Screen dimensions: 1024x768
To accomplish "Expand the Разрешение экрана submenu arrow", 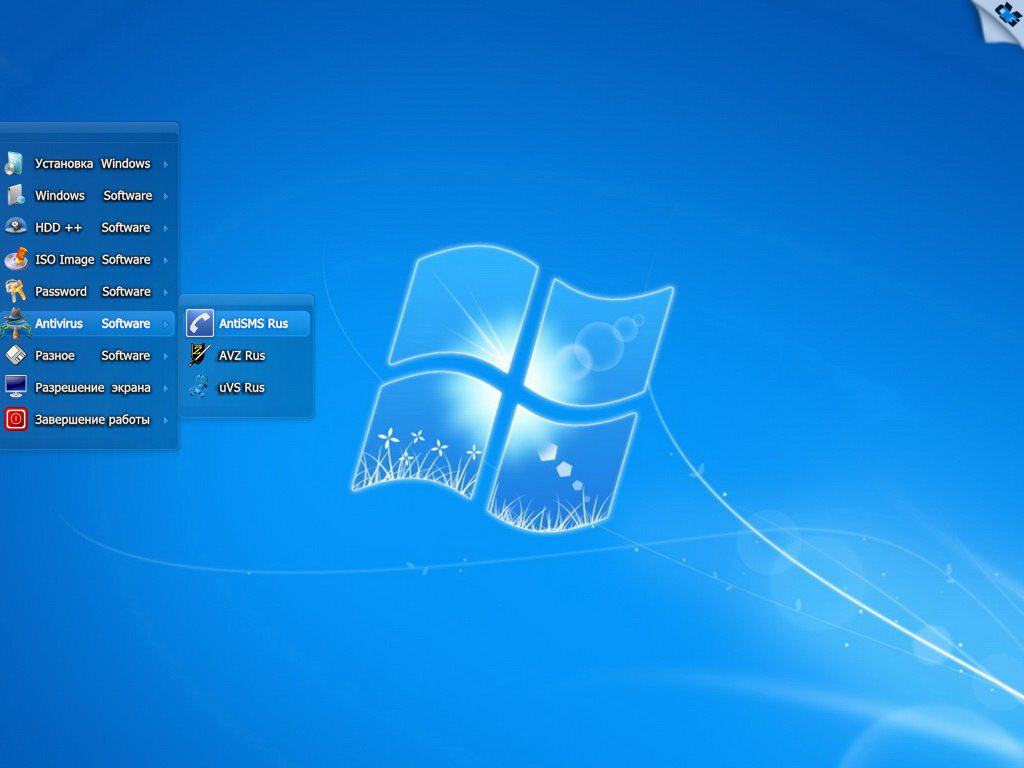I will pos(166,388).
